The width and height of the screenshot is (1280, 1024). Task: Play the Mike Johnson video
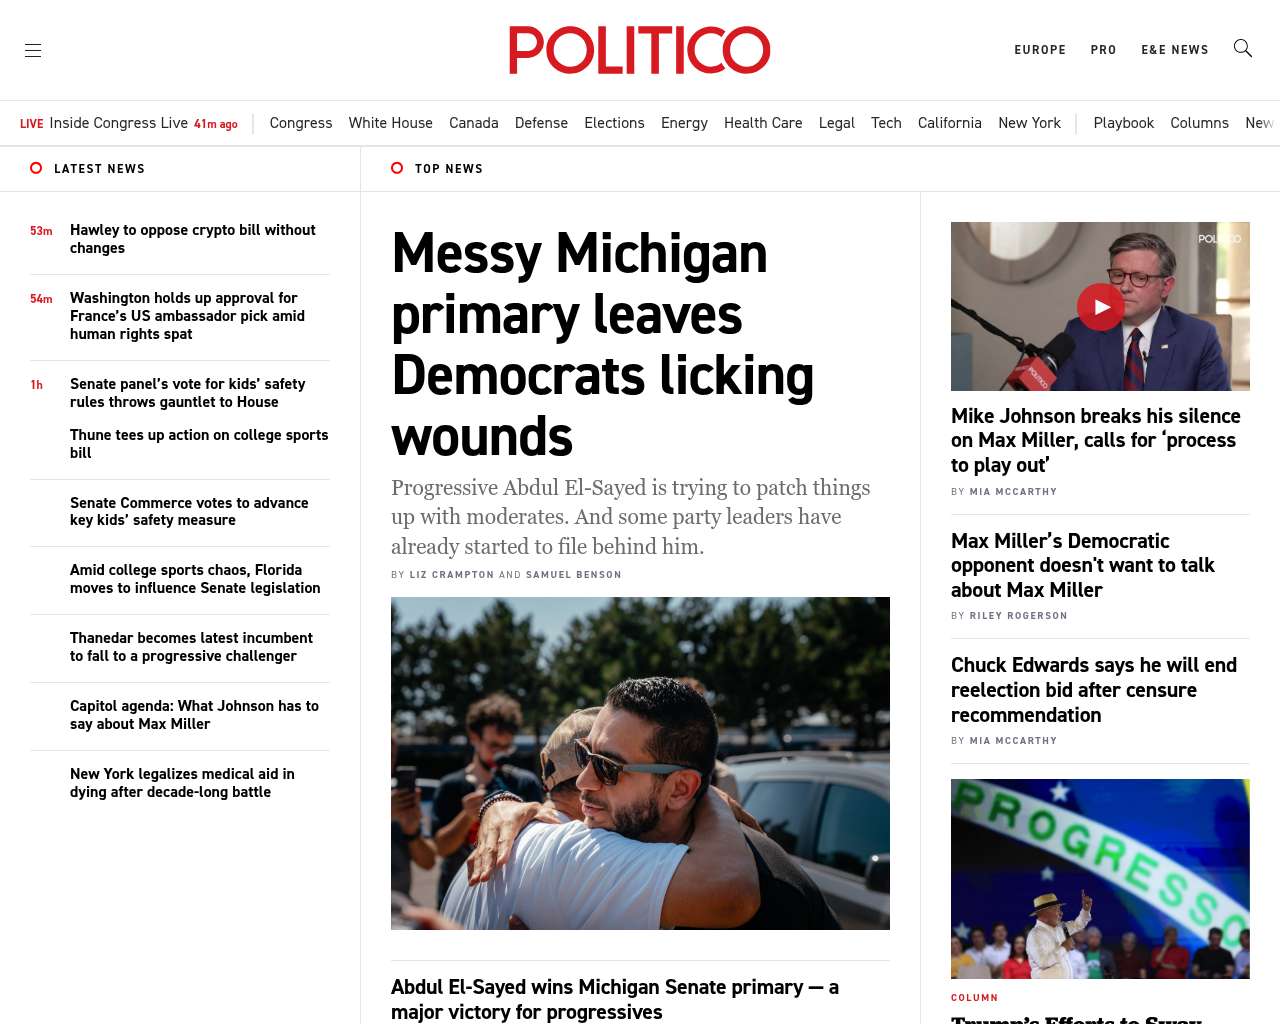(x=1100, y=307)
